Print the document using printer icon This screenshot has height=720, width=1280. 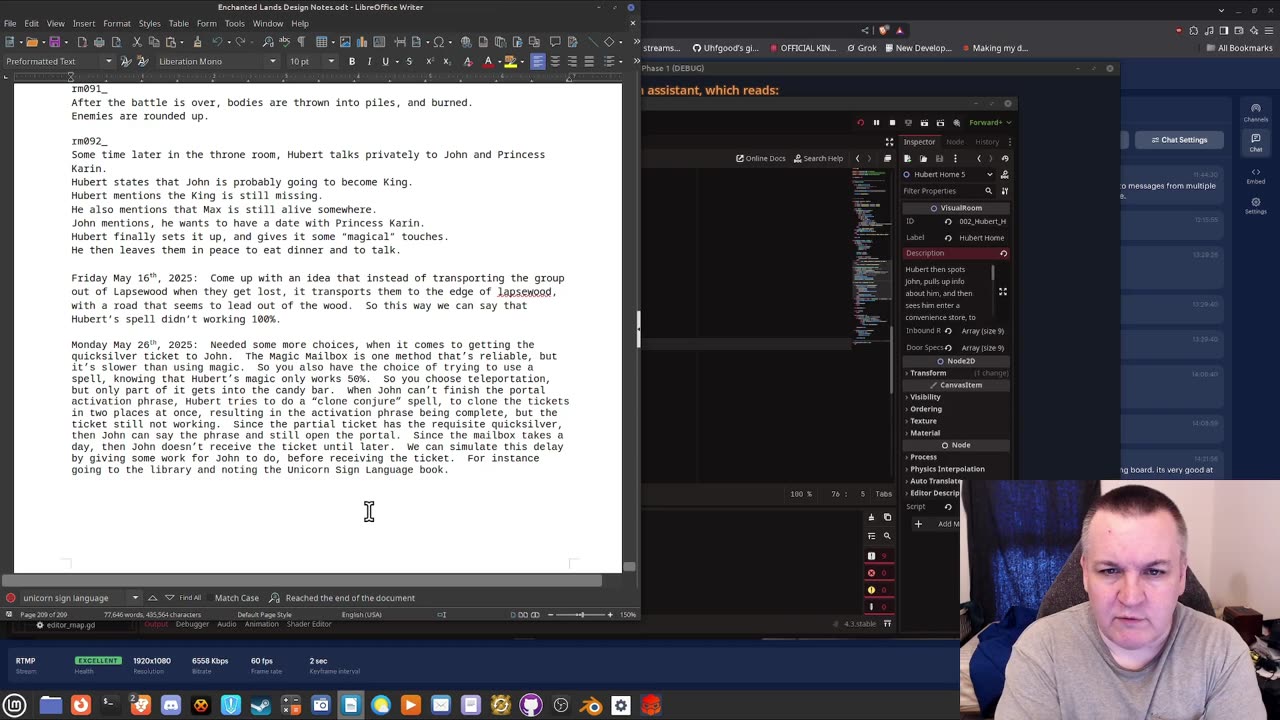99,42
